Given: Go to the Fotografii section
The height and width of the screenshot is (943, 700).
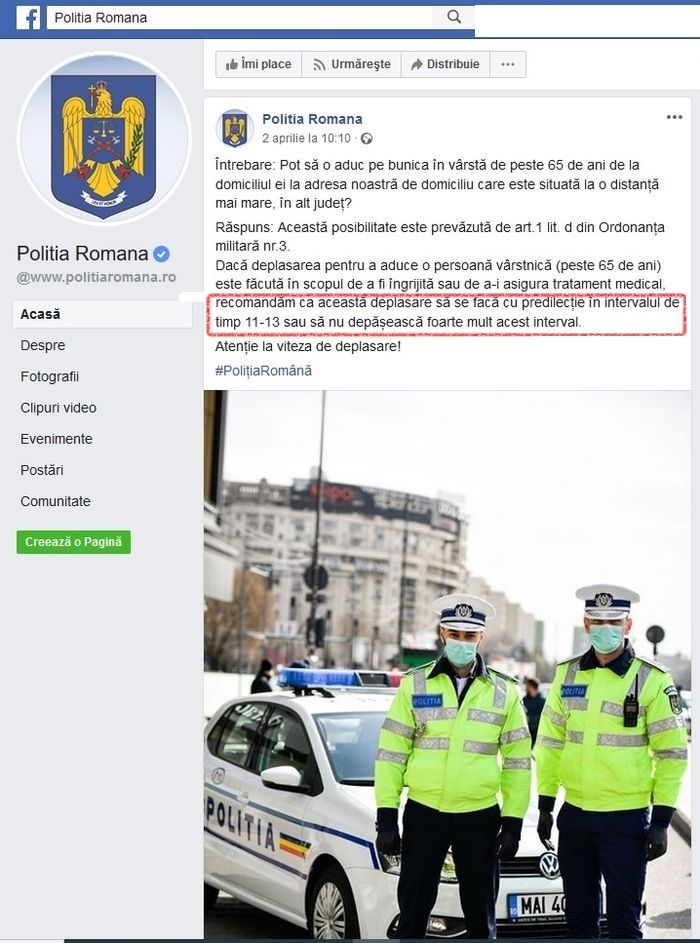Looking at the screenshot, I should pos(49,376).
